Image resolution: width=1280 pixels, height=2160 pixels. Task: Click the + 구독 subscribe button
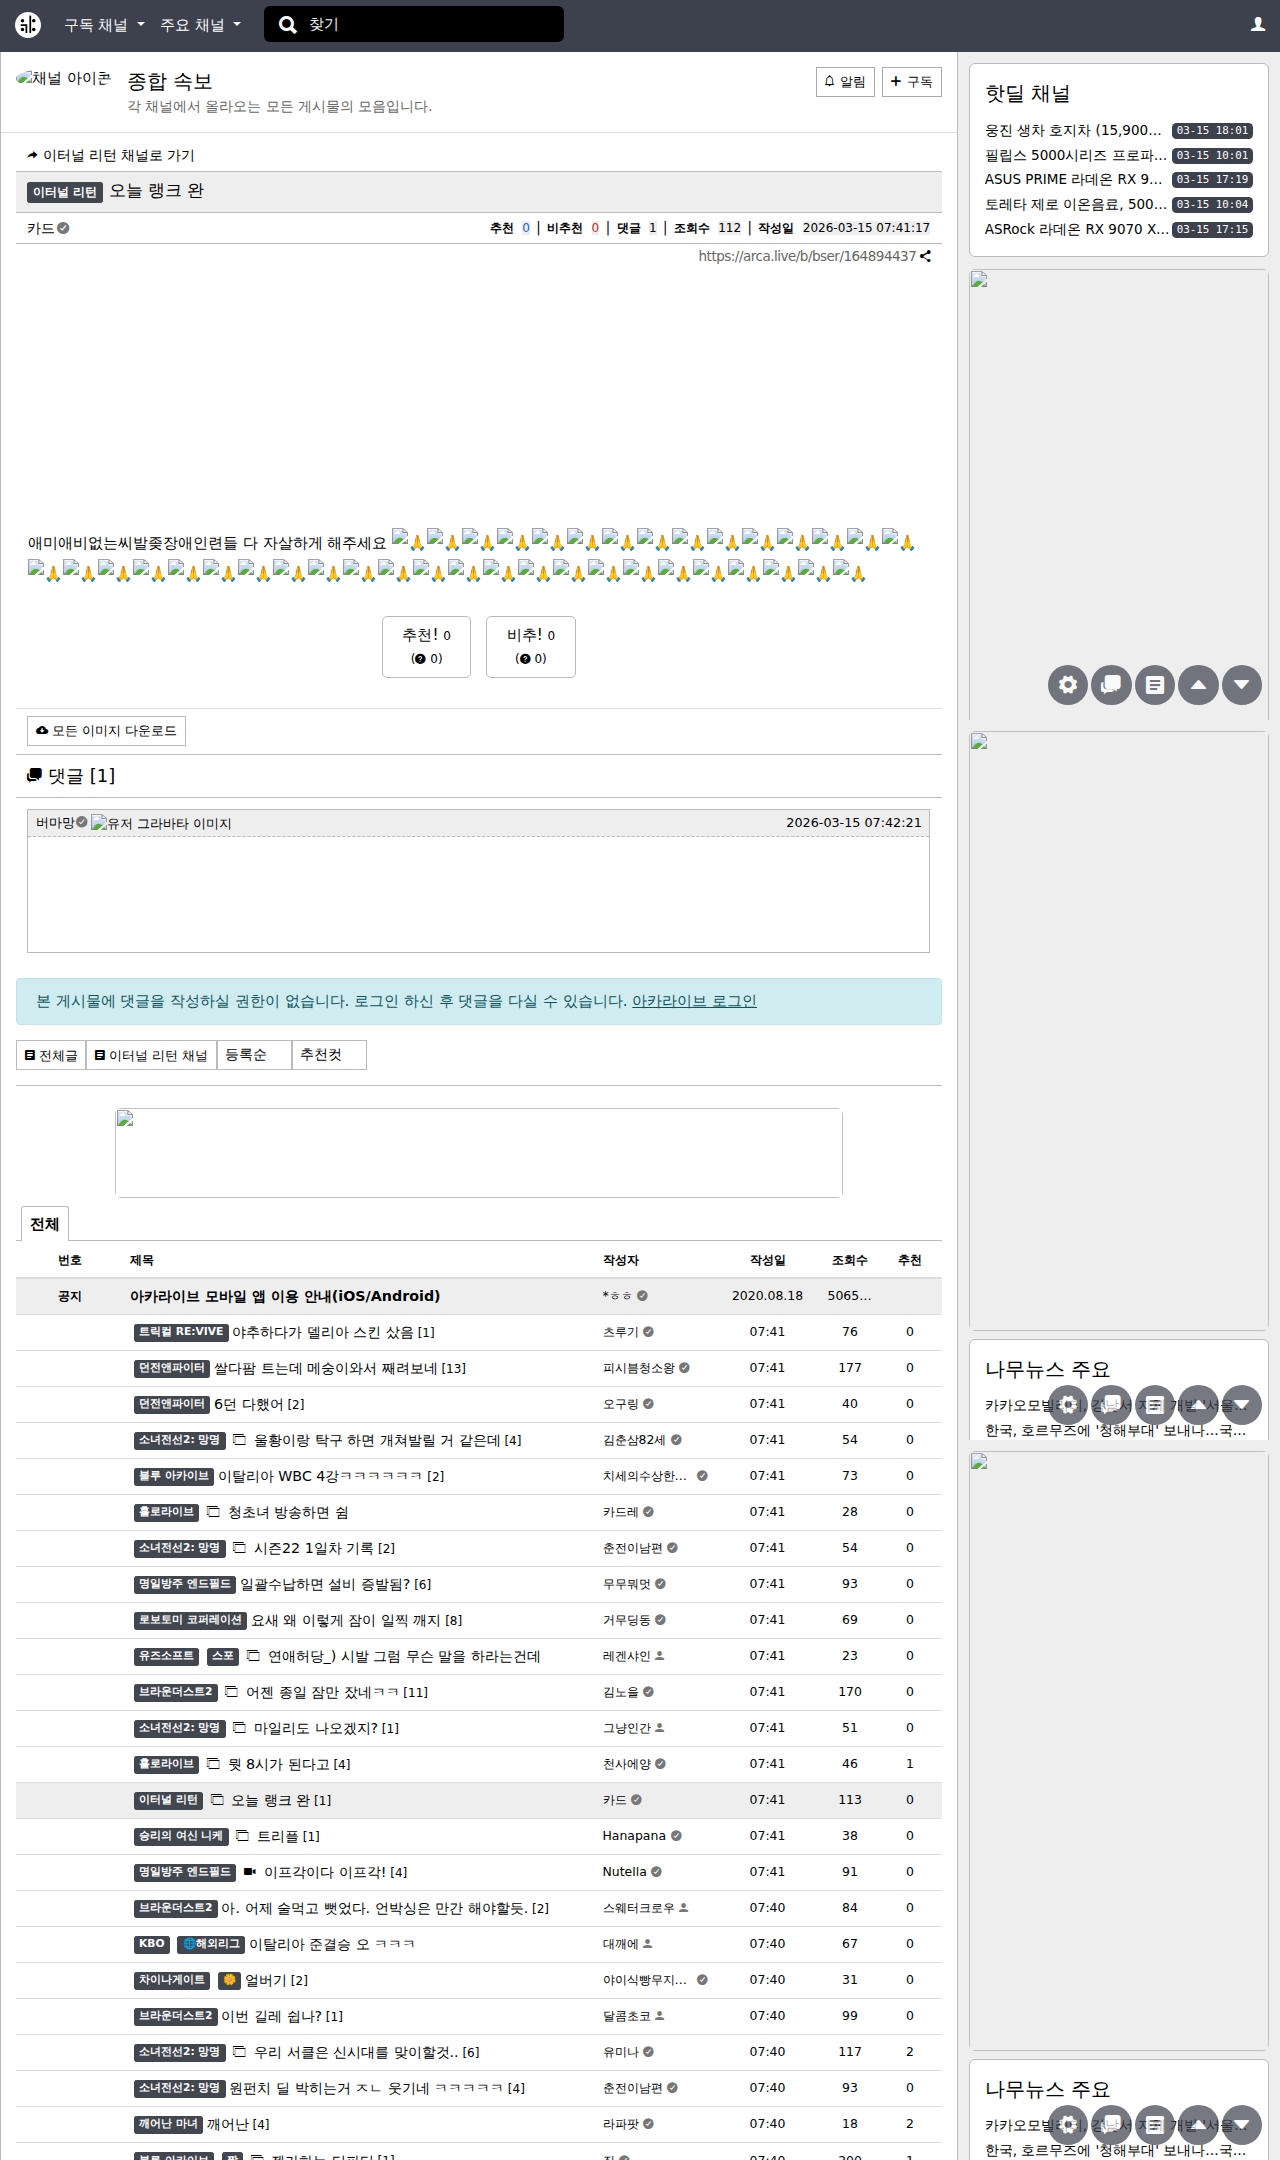point(912,82)
